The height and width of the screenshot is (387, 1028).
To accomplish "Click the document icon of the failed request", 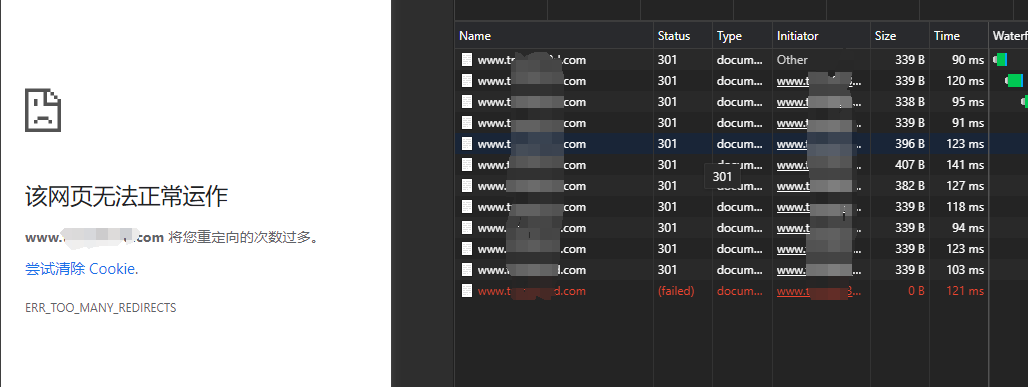I will [467, 291].
